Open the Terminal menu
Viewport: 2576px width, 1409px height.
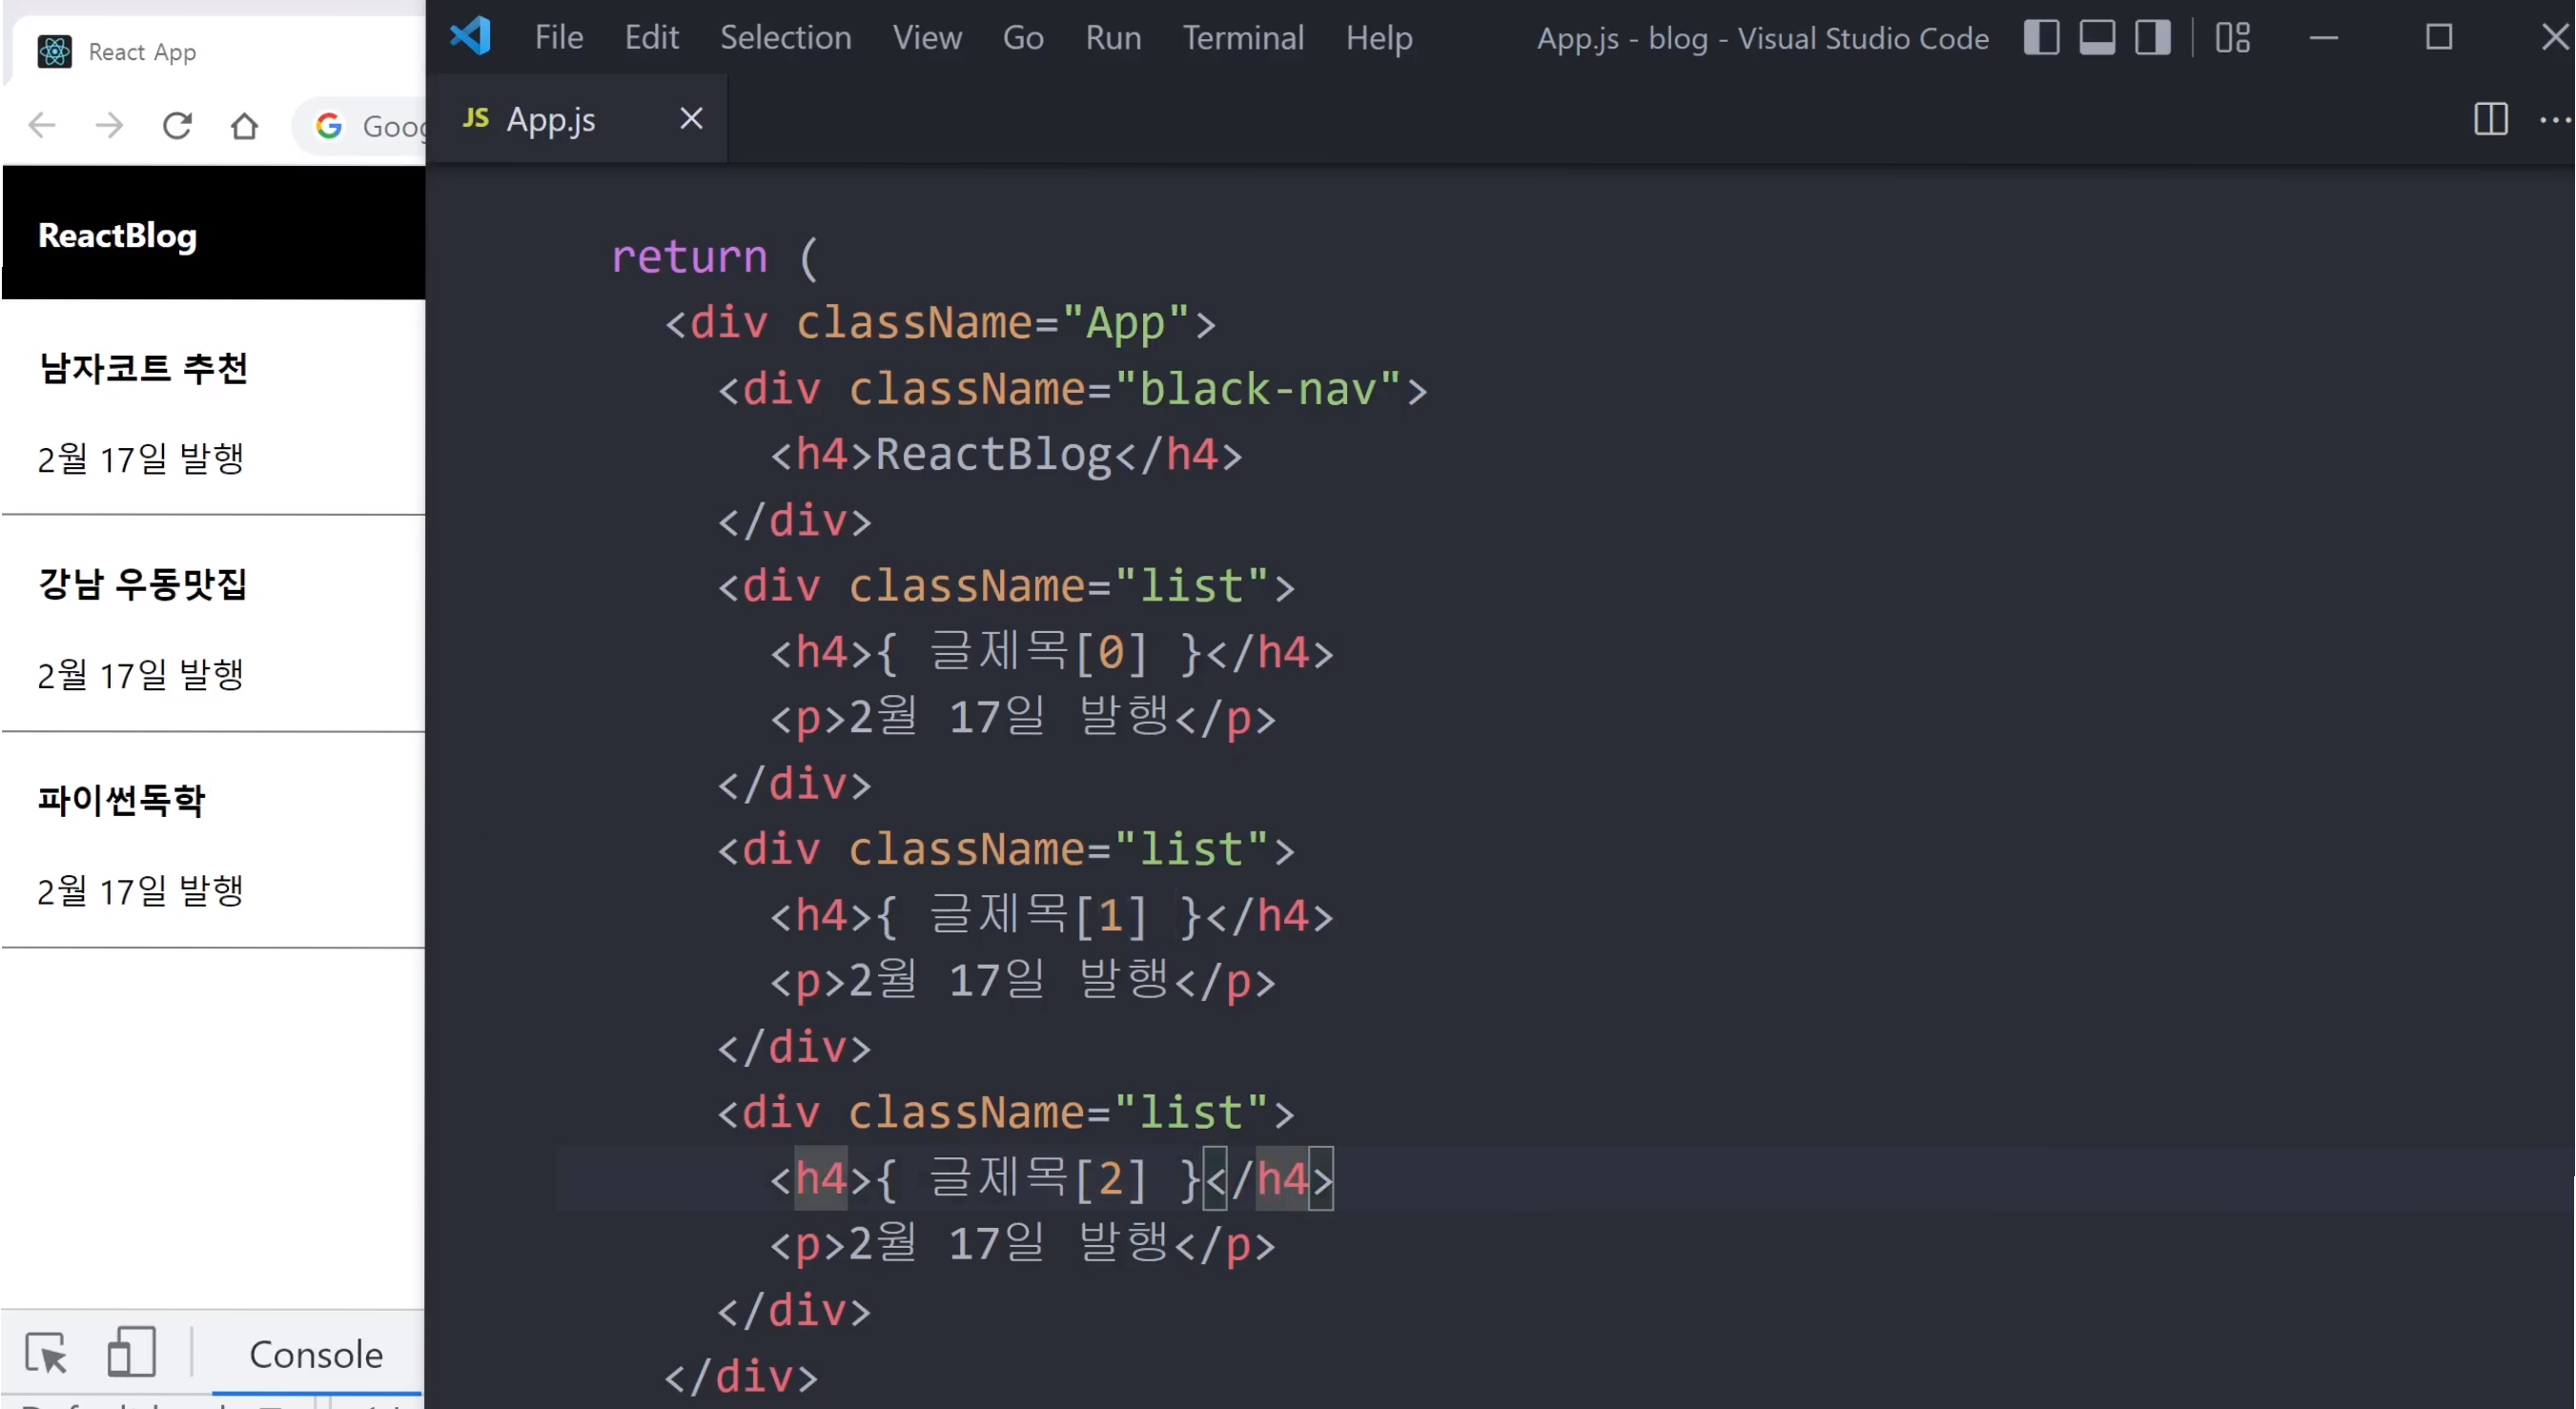pyautogui.click(x=1242, y=38)
